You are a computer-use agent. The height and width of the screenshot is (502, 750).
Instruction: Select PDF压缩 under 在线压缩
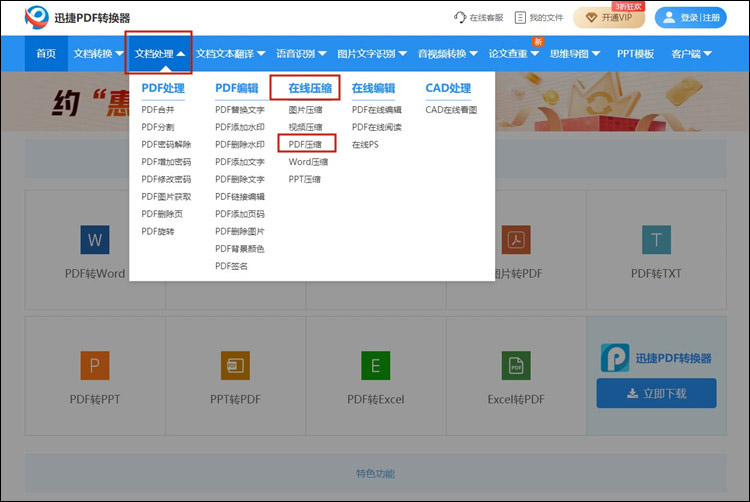(x=305, y=144)
